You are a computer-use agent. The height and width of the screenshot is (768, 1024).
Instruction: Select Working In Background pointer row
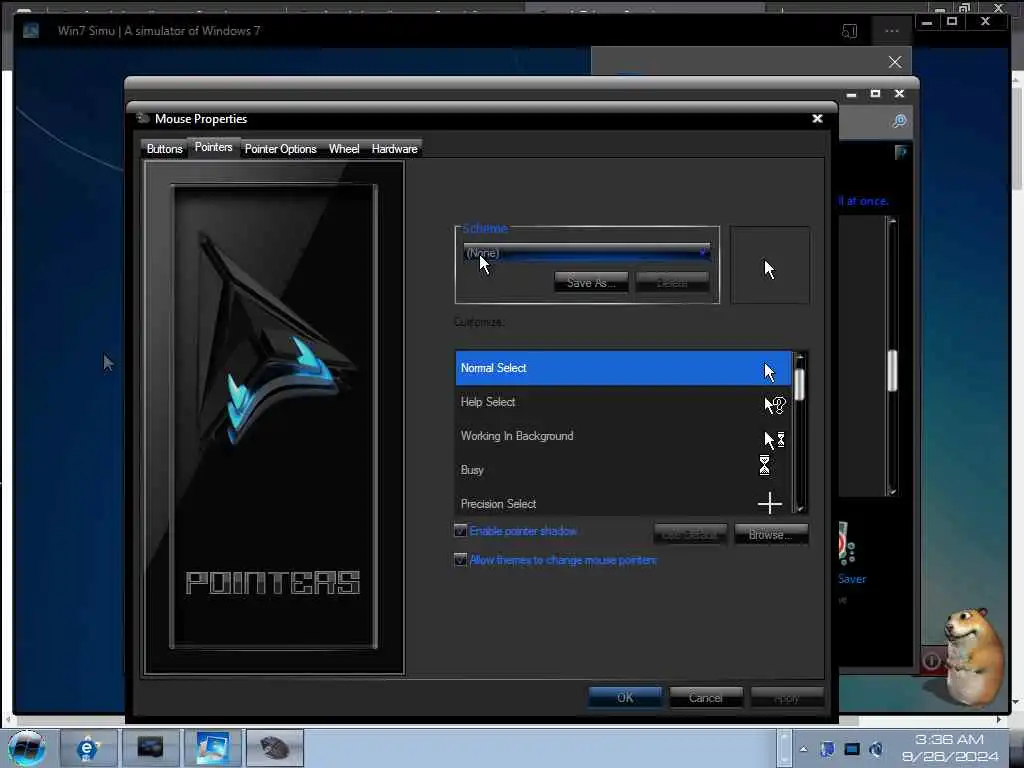click(x=623, y=436)
